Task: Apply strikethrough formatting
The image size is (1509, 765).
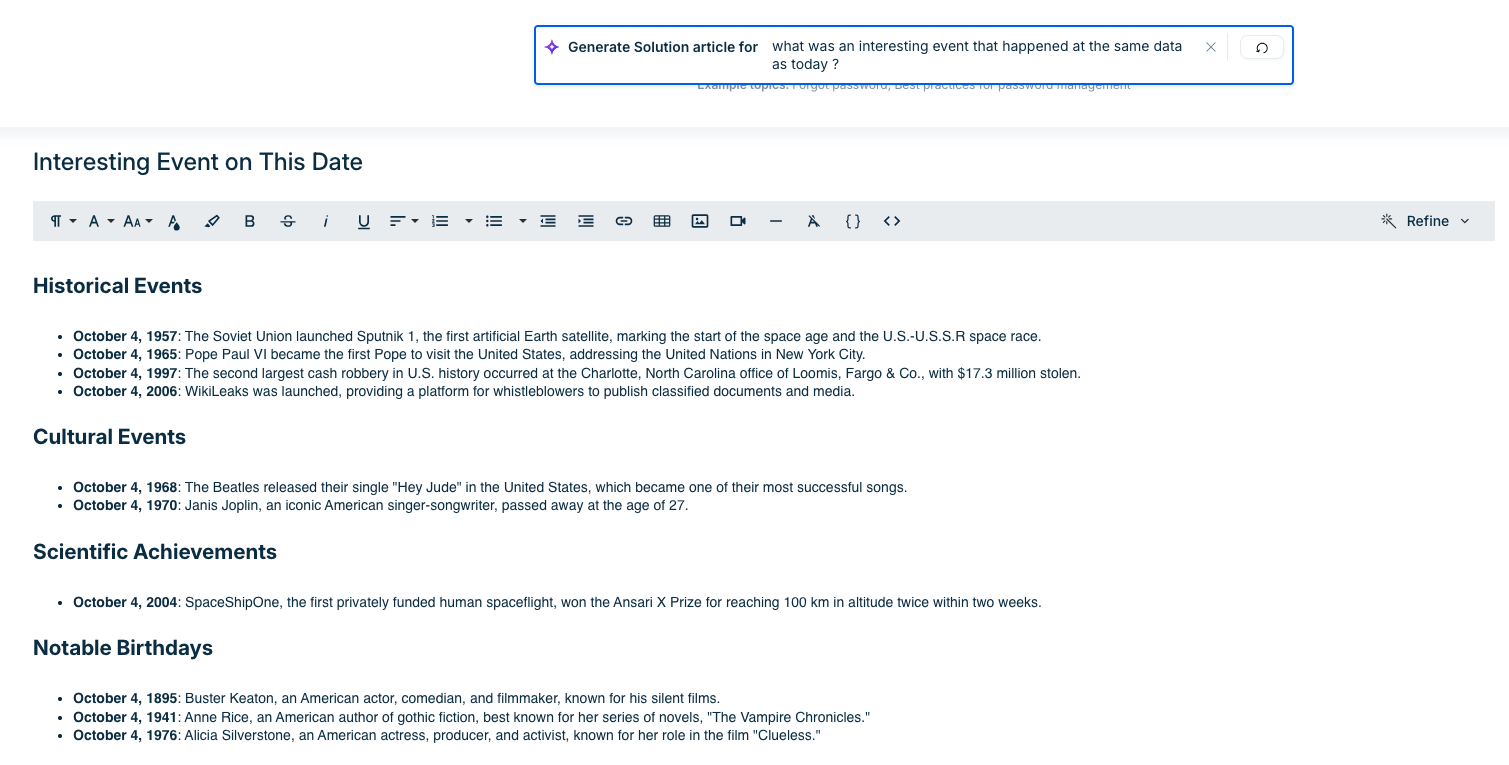Action: [288, 221]
